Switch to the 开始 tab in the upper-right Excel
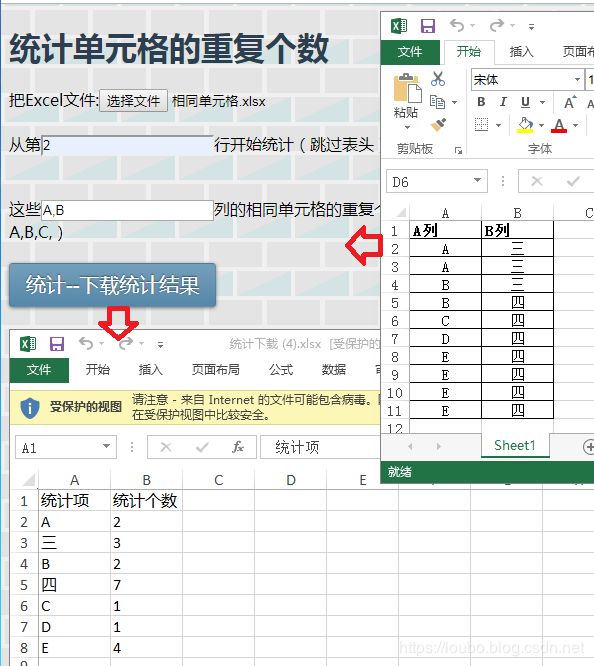Viewport: 594px width, 666px height. pyautogui.click(x=469, y=52)
